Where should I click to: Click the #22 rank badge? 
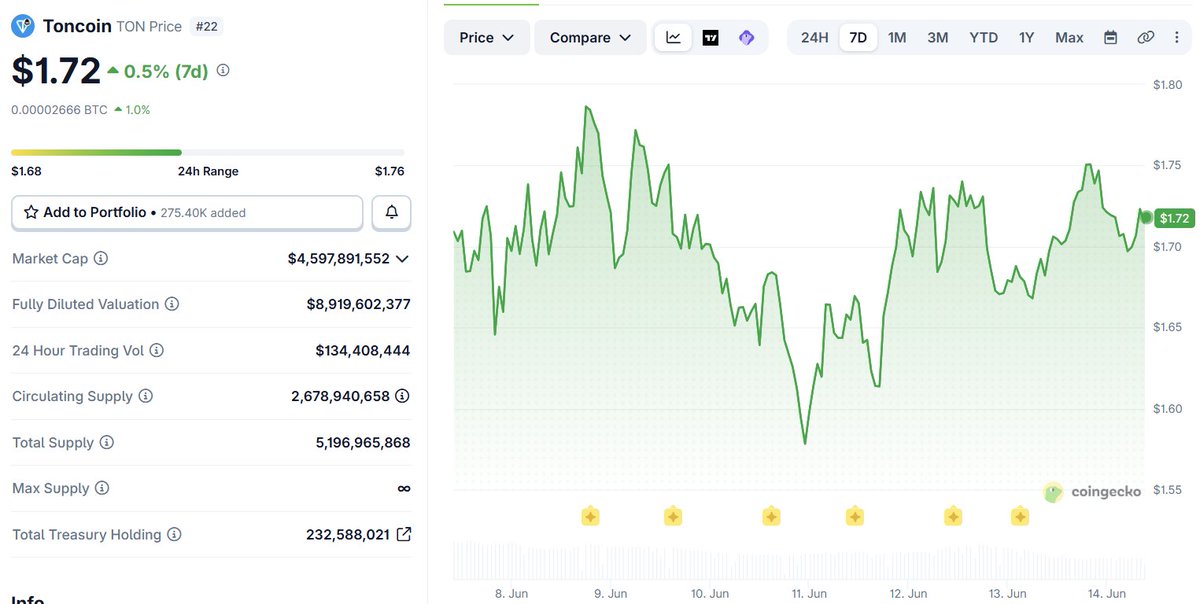tap(207, 26)
